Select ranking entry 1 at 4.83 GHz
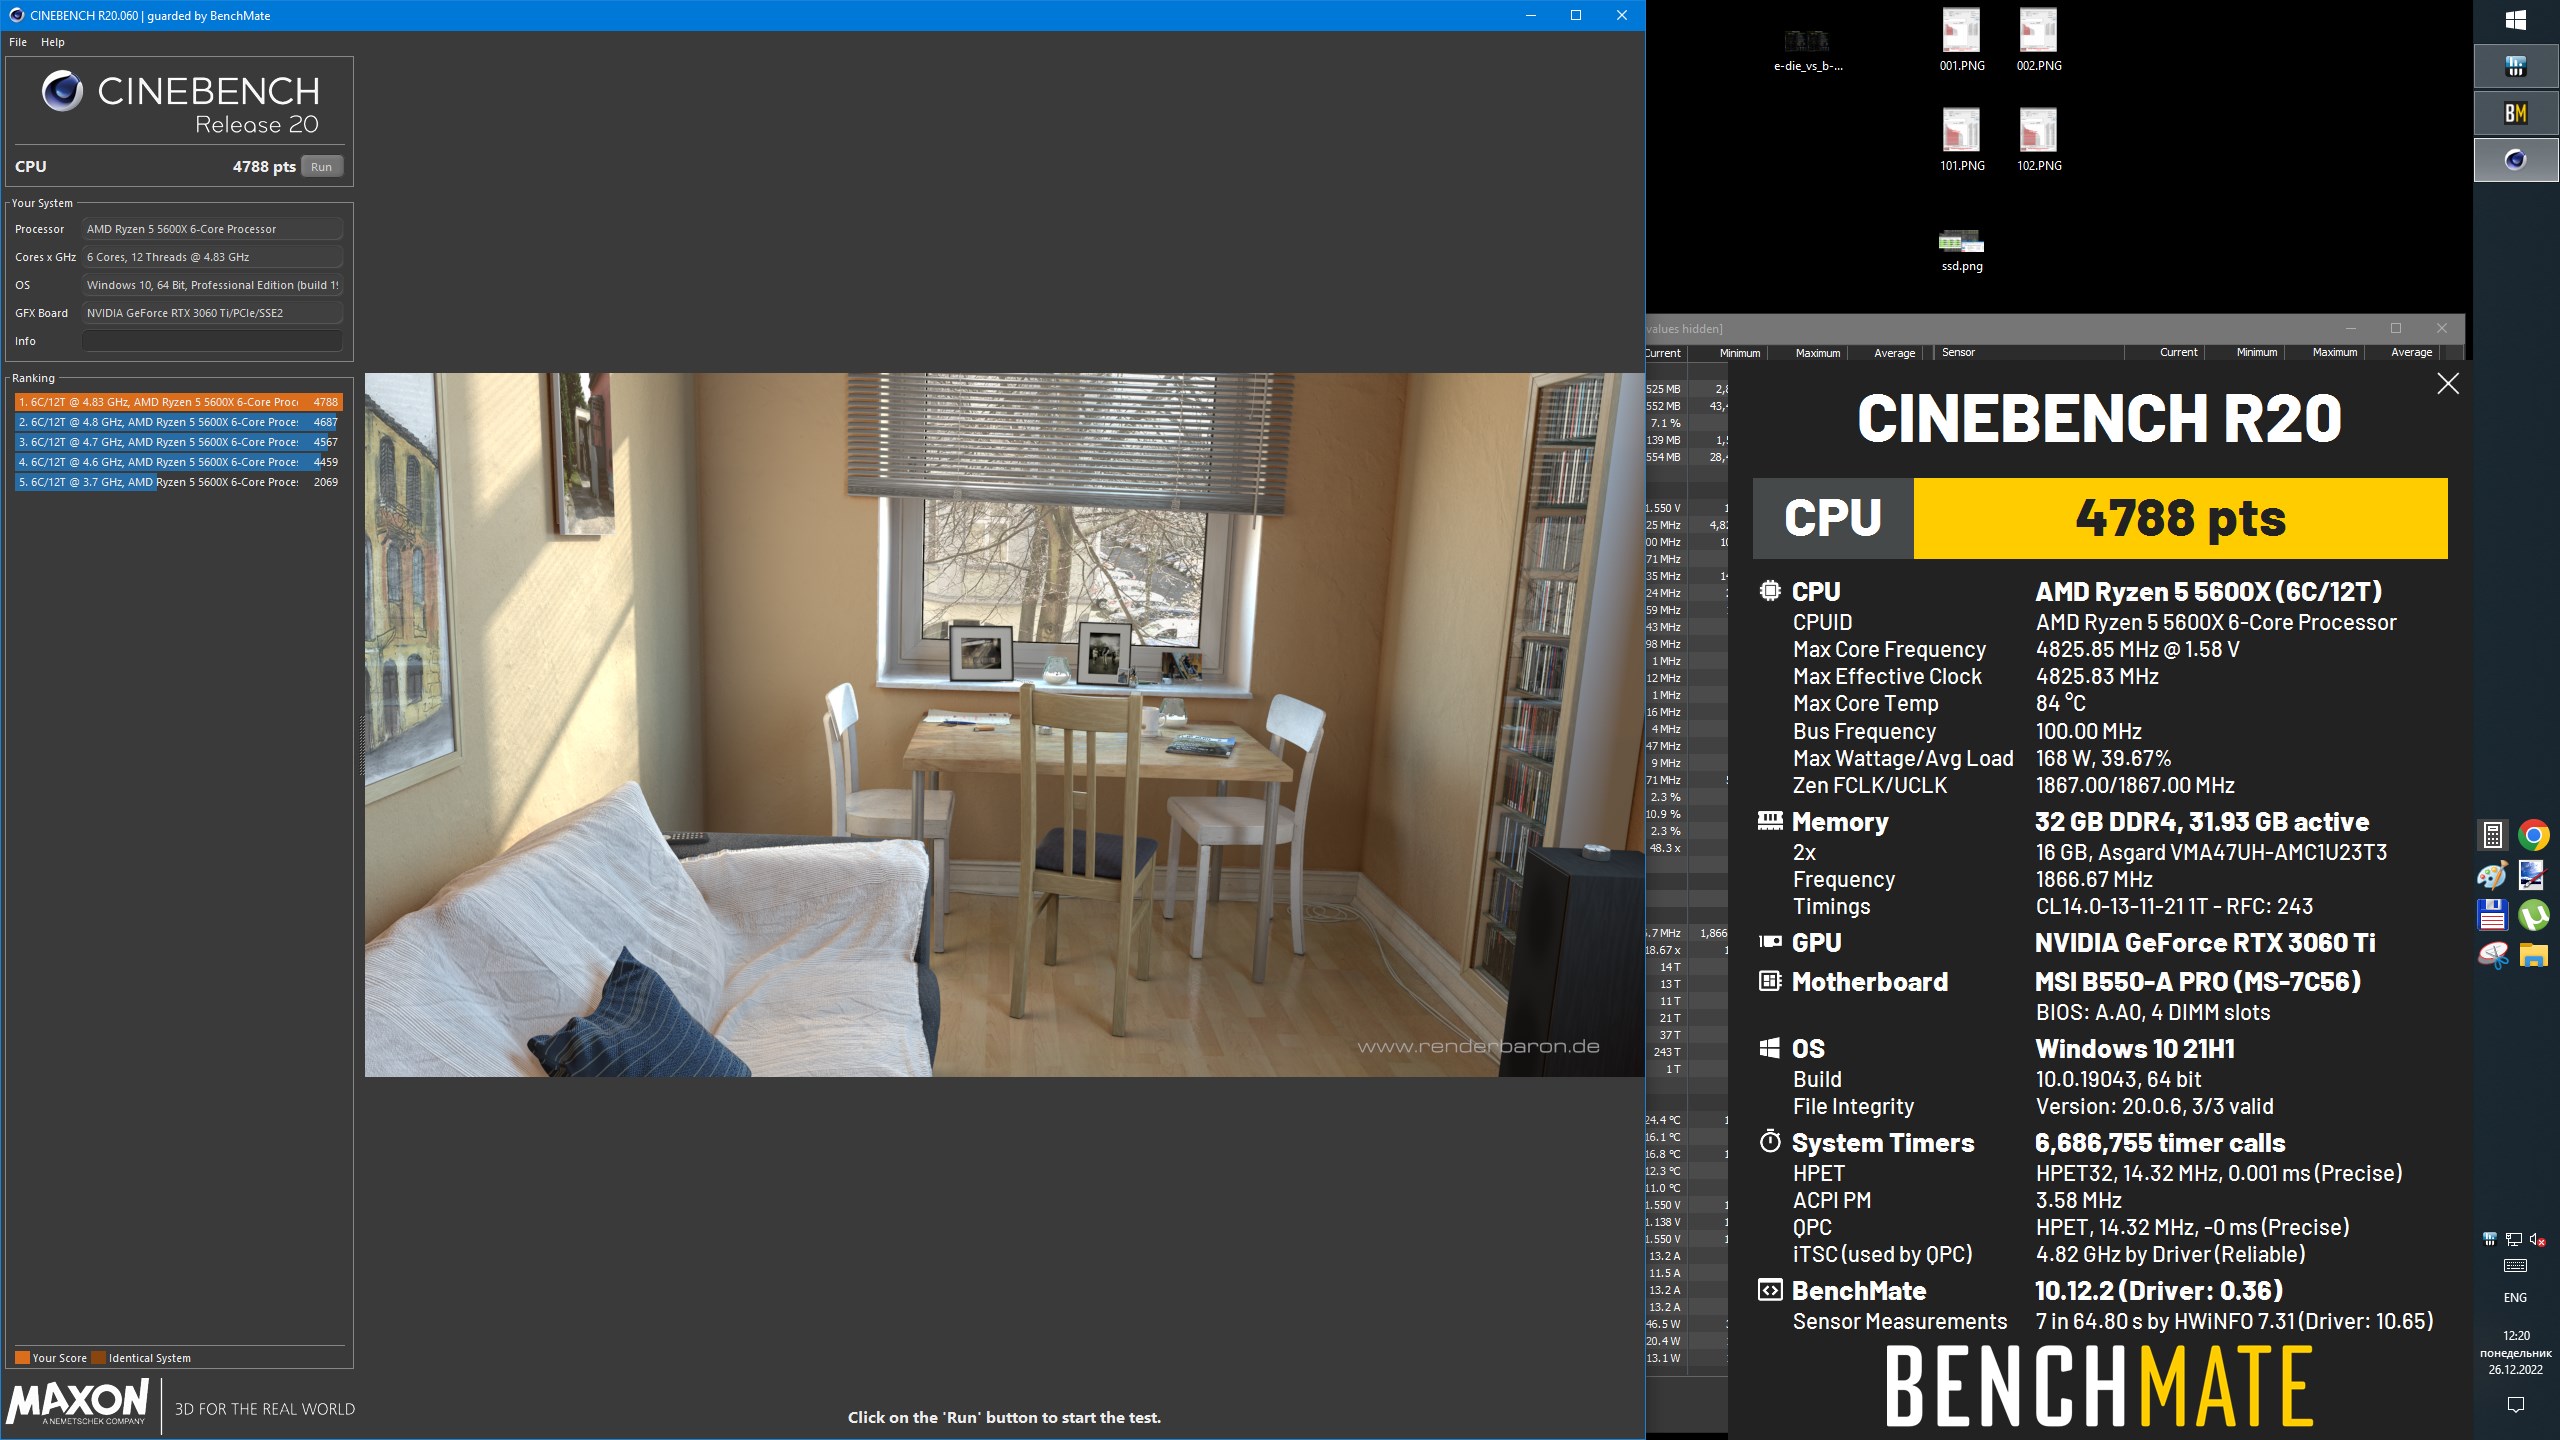Image resolution: width=2560 pixels, height=1440 pixels. (x=179, y=402)
